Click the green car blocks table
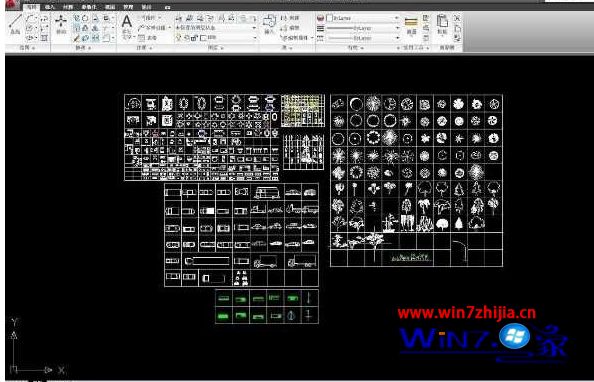The image size is (594, 382). [x=267, y=307]
